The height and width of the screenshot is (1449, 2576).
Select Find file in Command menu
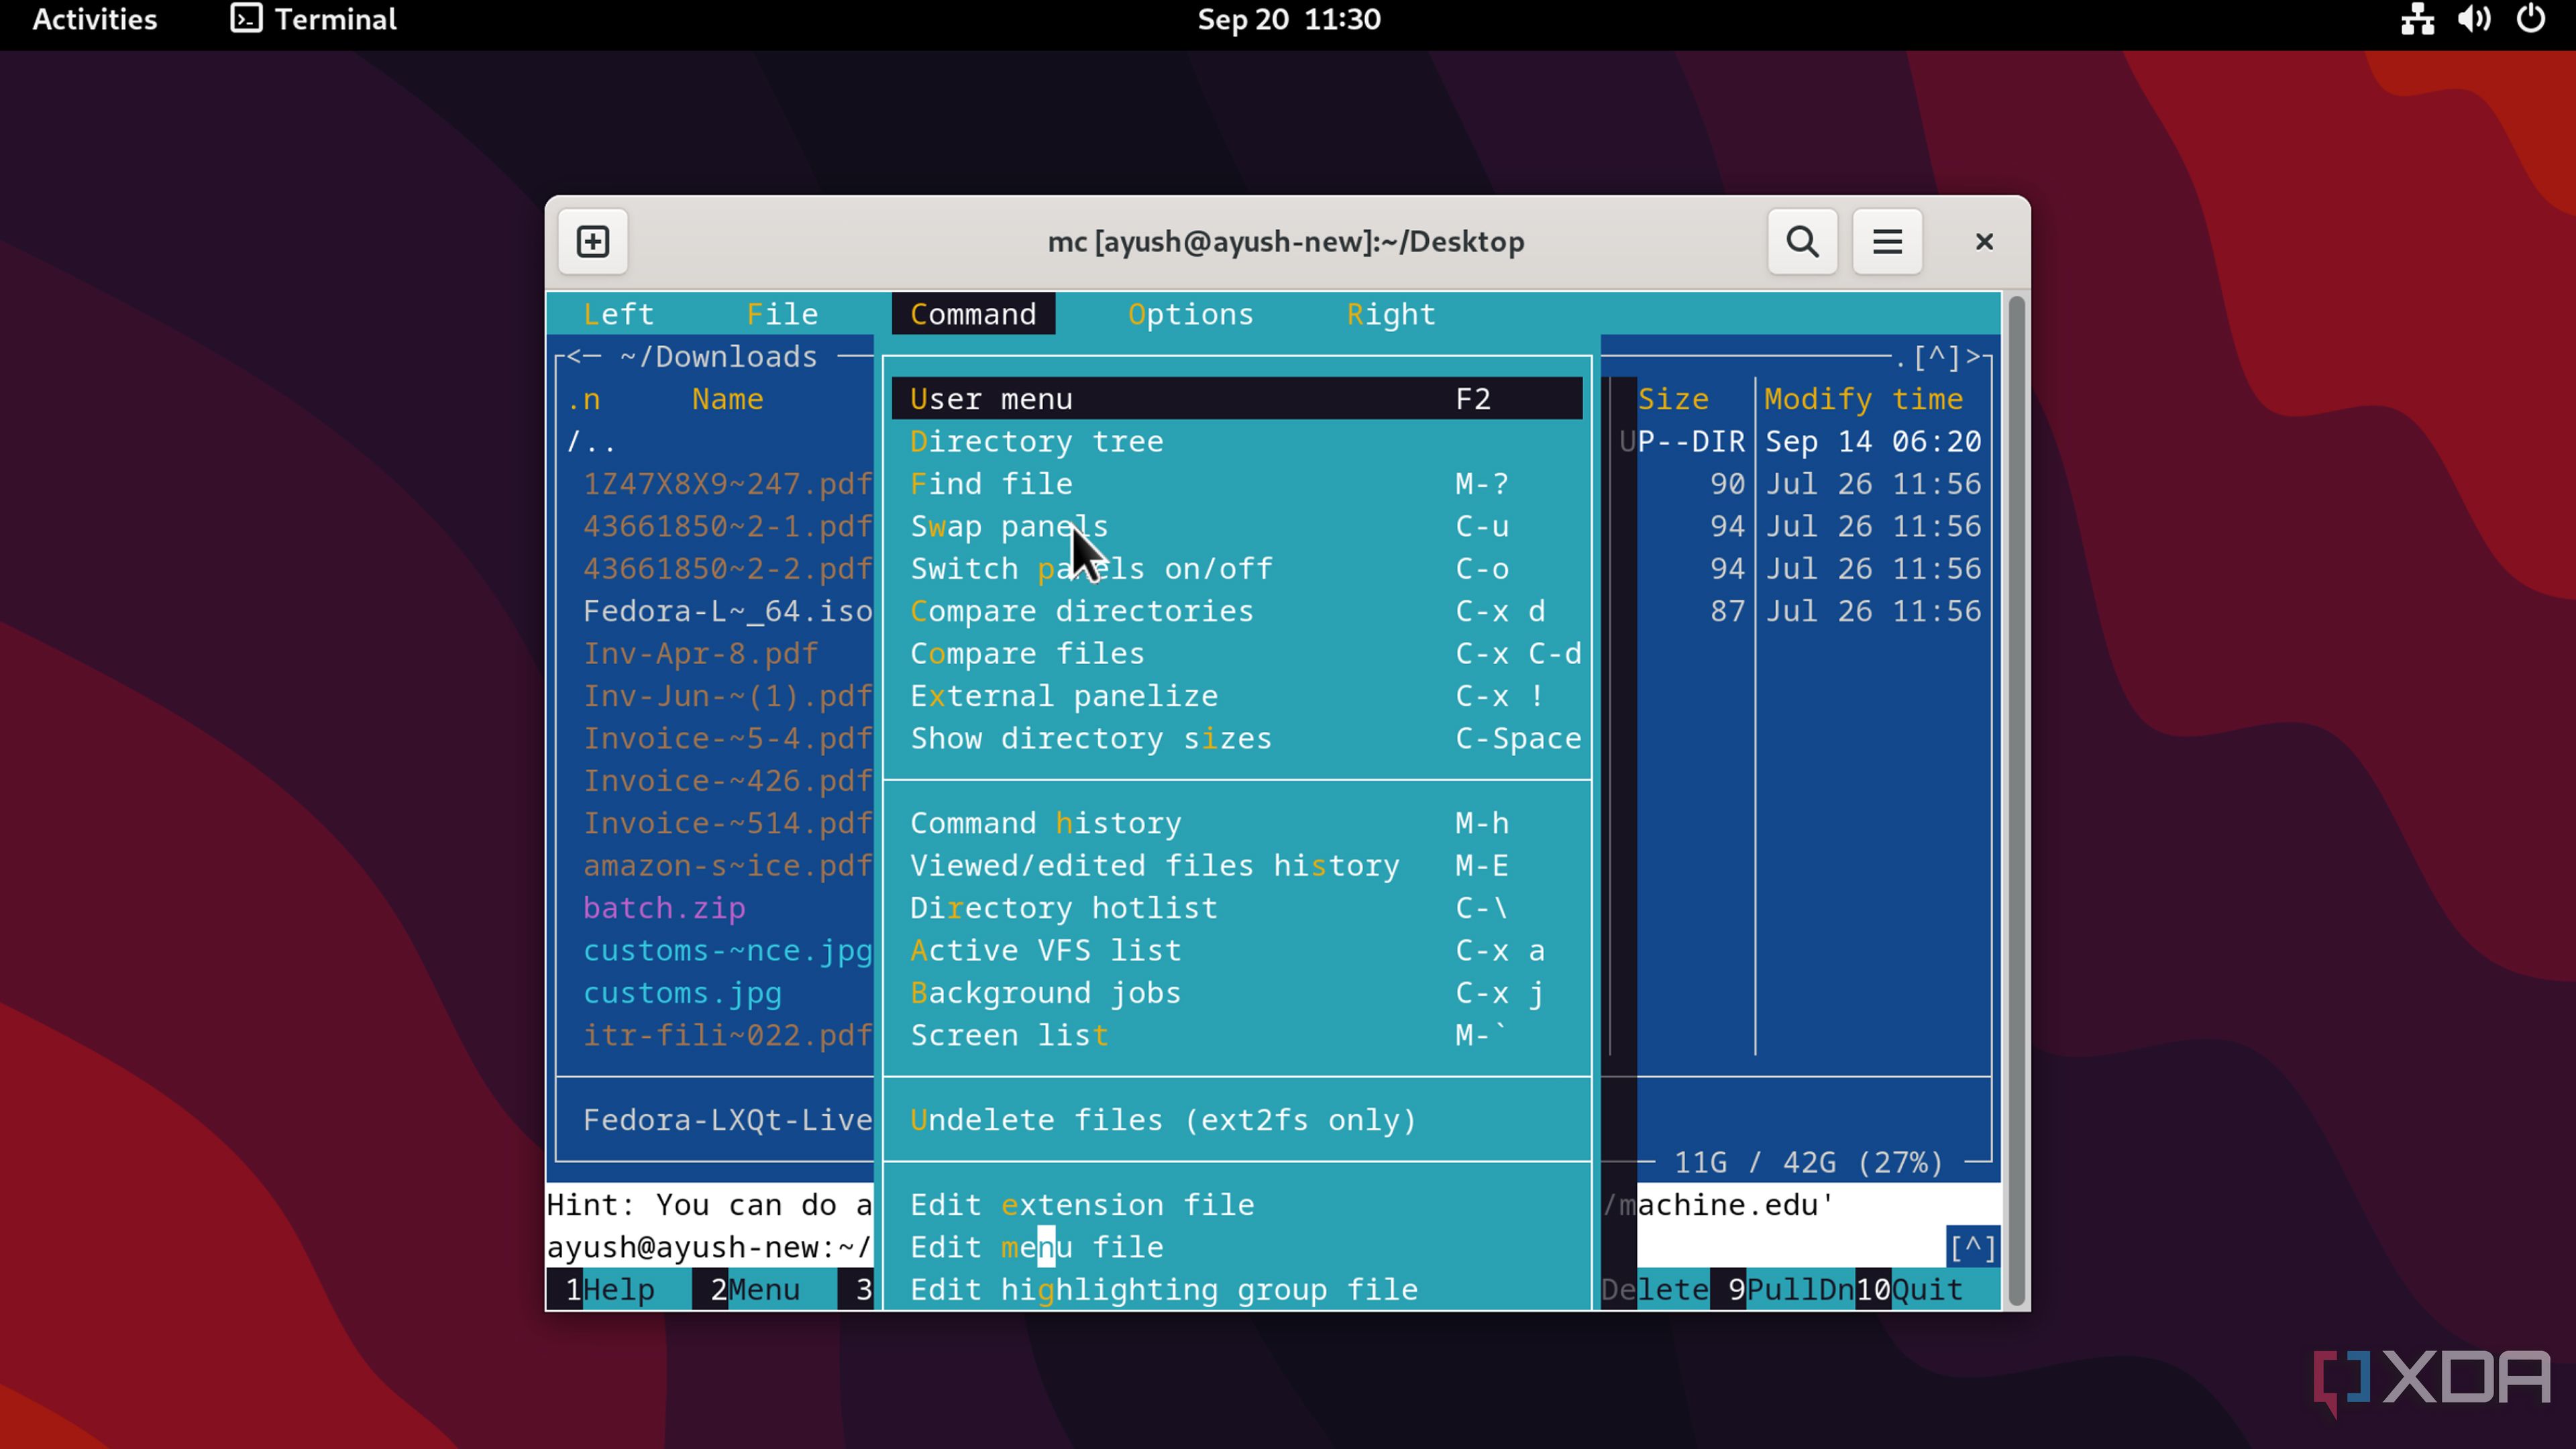(991, 484)
